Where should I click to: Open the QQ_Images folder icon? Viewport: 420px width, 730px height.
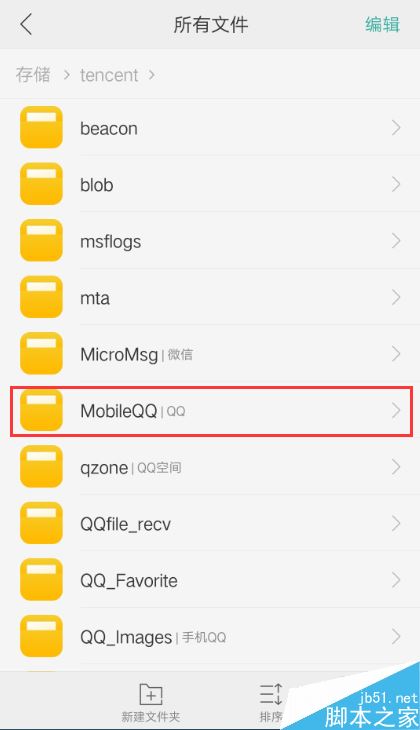41,636
